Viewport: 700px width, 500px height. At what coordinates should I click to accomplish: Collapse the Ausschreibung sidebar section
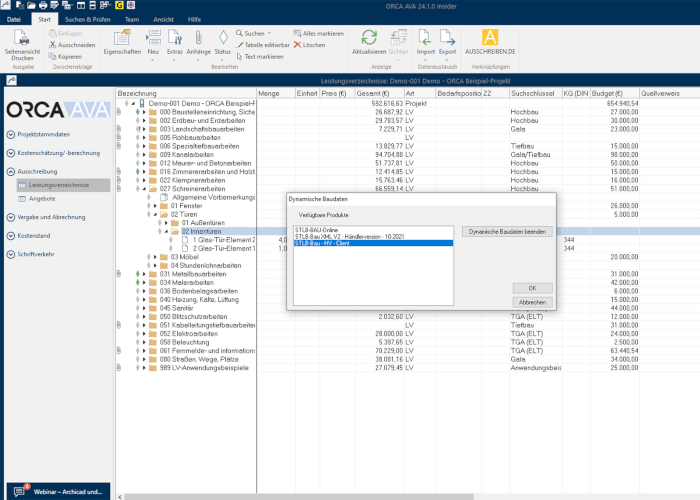click(32, 171)
